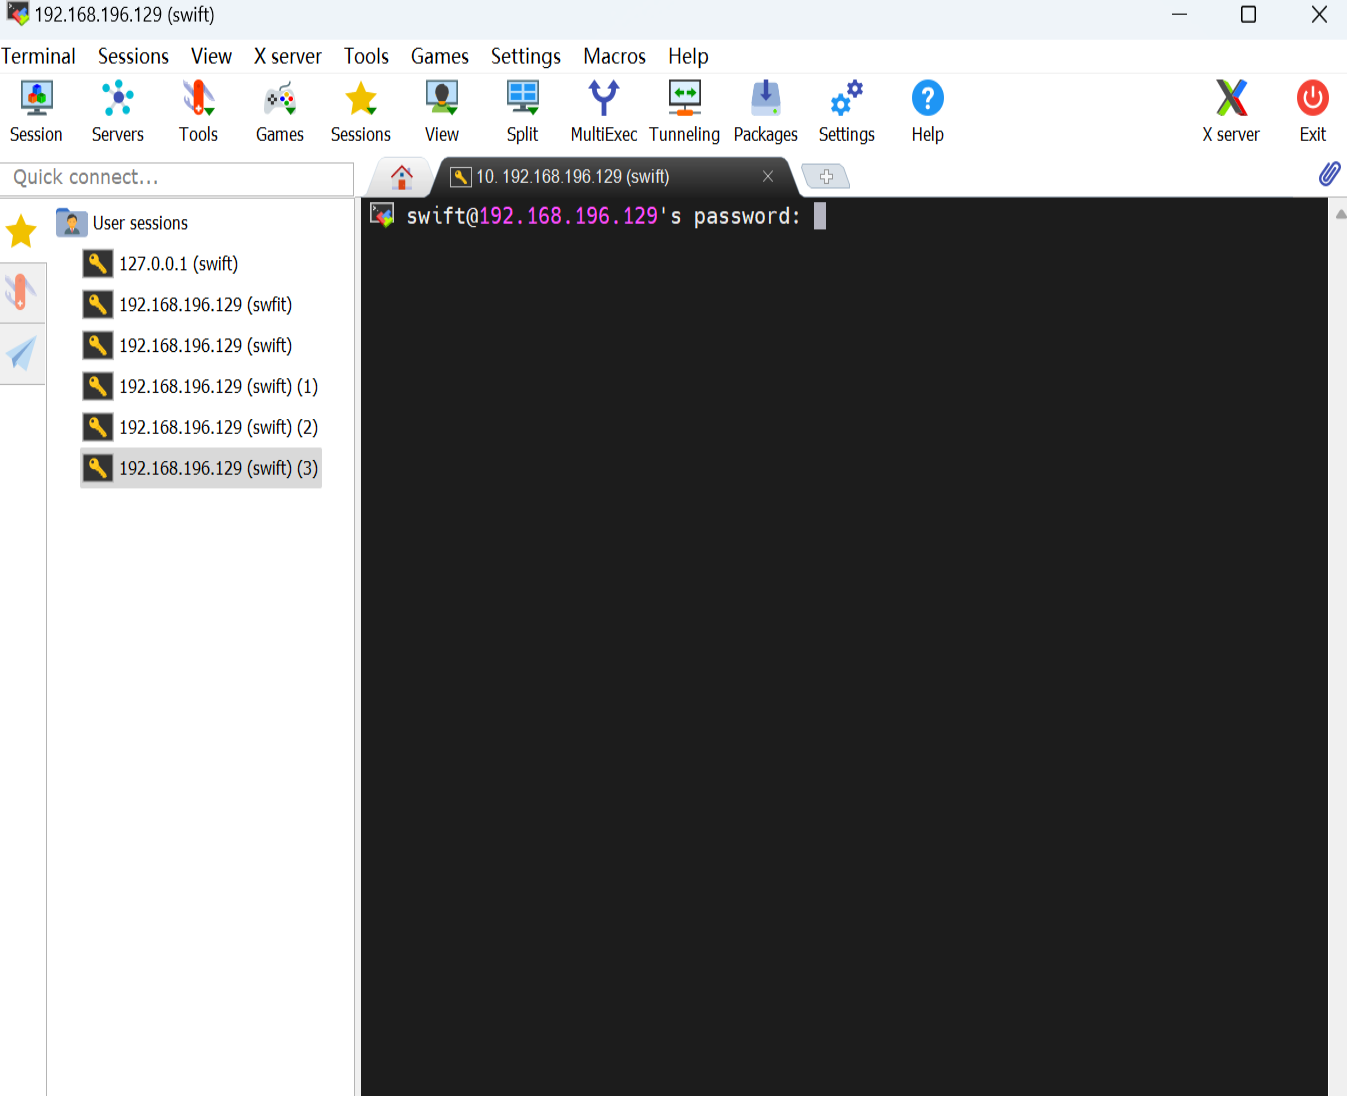Image resolution: width=1347 pixels, height=1096 pixels.
Task: Click the paperclip attachments icon
Action: pyautogui.click(x=1330, y=174)
